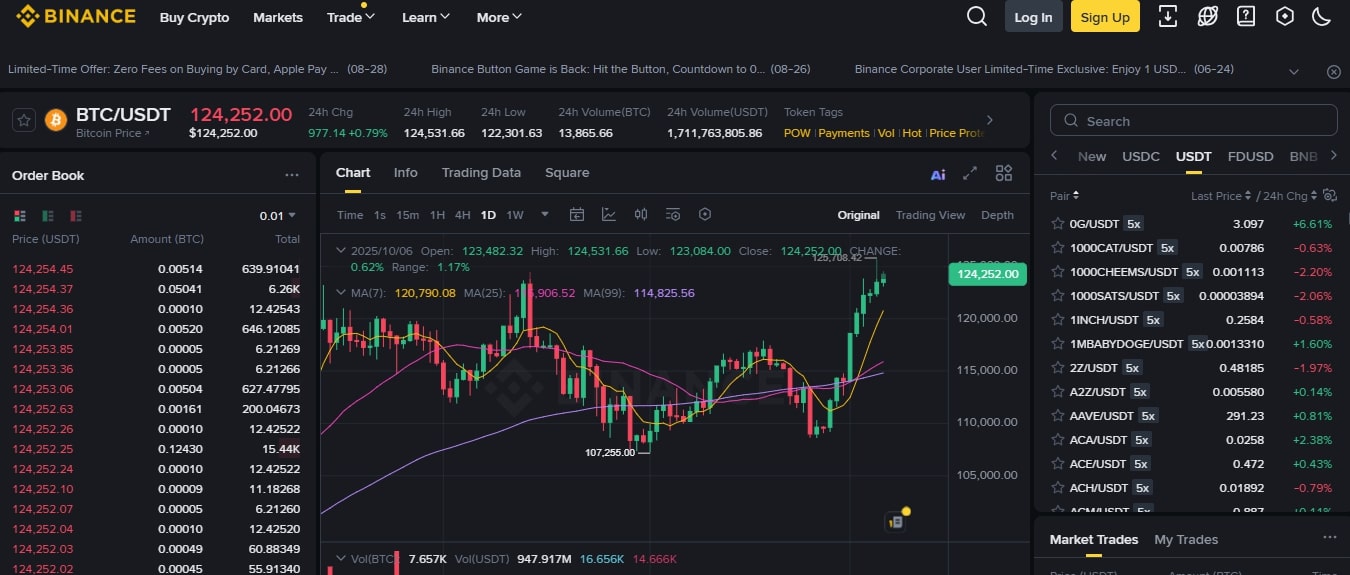Open the More menu dropdown

tap(499, 17)
